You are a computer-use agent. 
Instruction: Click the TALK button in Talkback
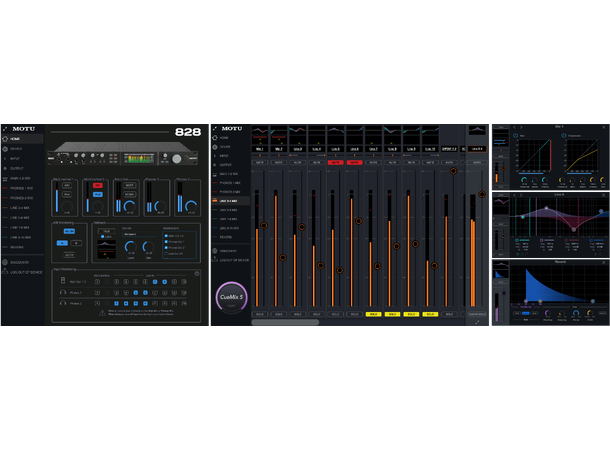tap(106, 231)
